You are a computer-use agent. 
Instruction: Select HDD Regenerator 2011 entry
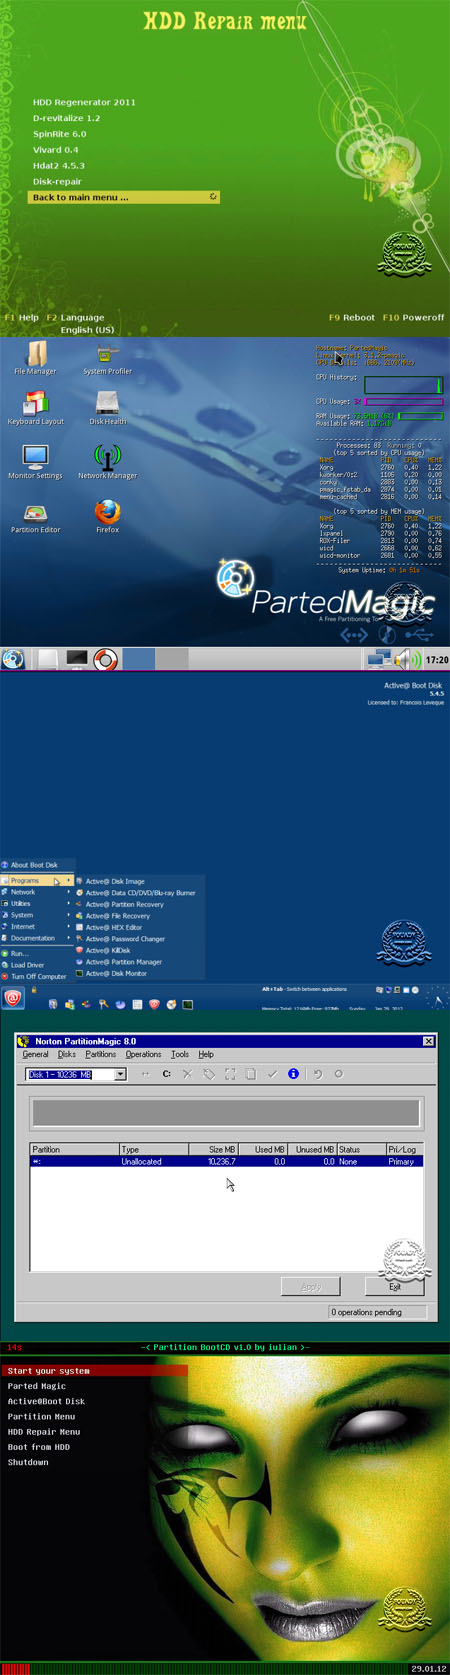click(84, 102)
